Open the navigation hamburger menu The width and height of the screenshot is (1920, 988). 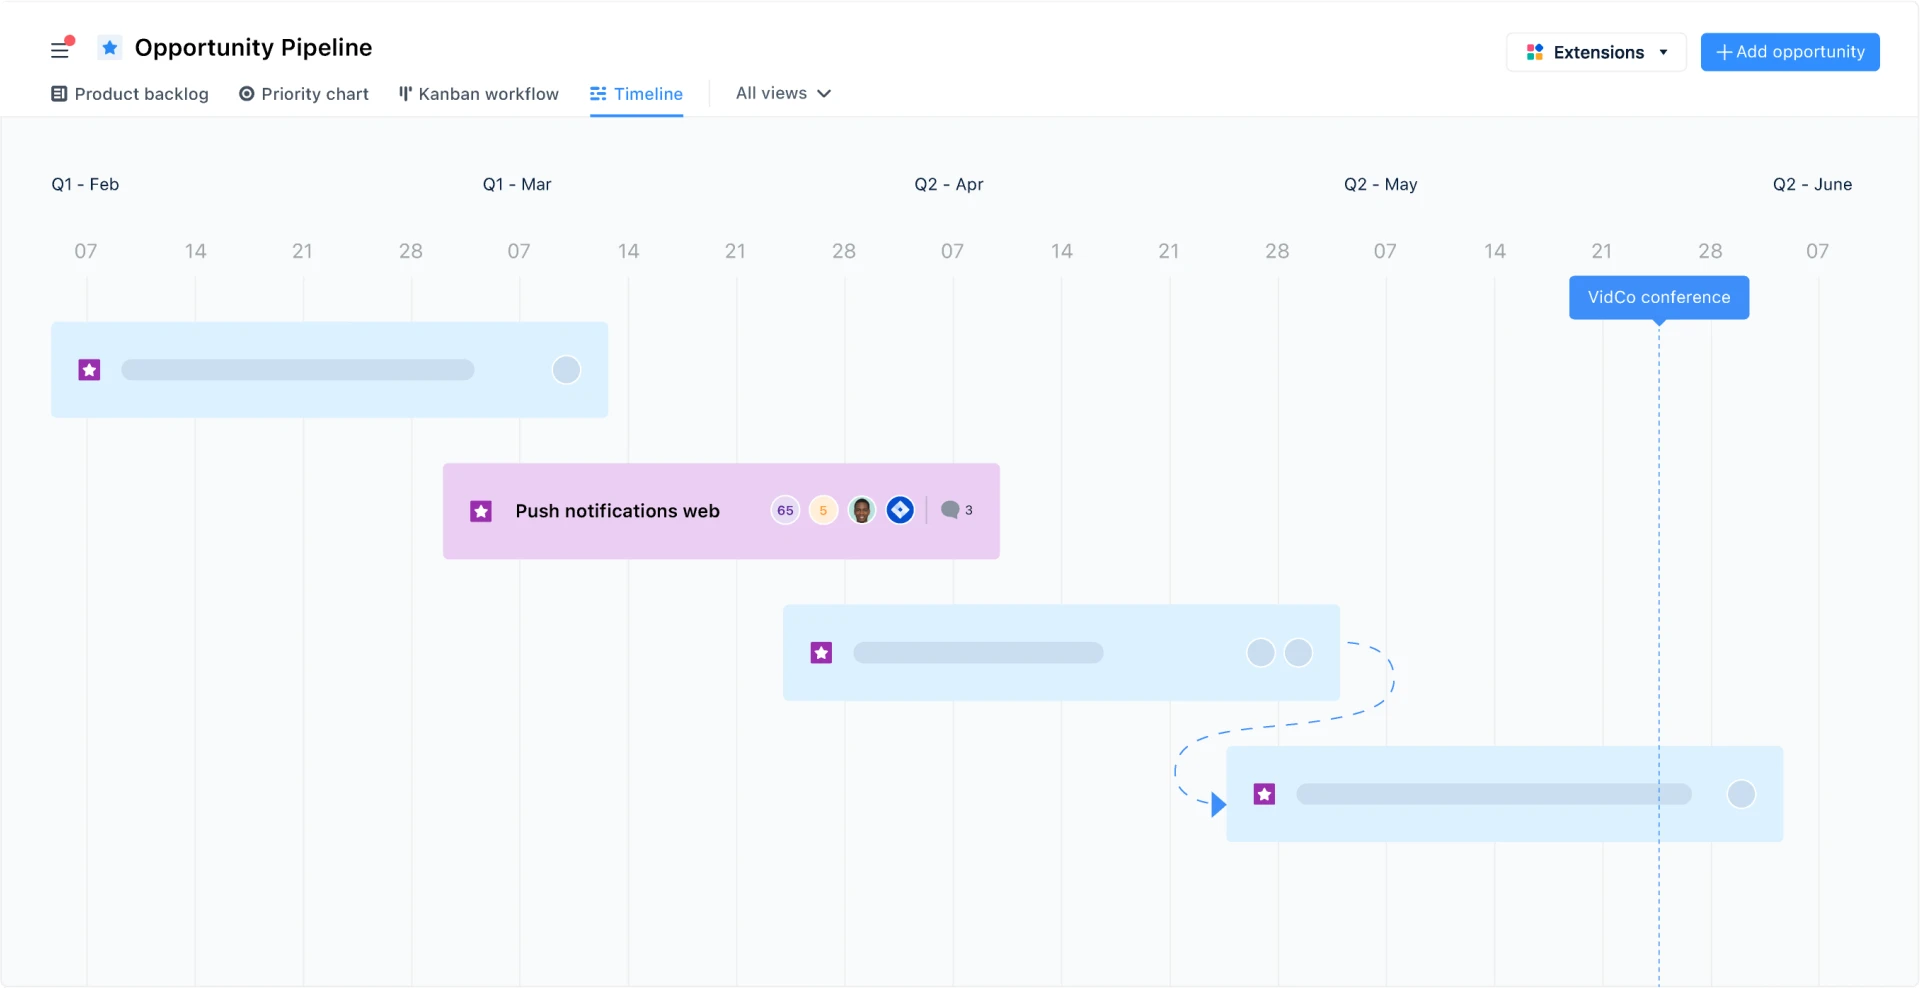[x=60, y=50]
